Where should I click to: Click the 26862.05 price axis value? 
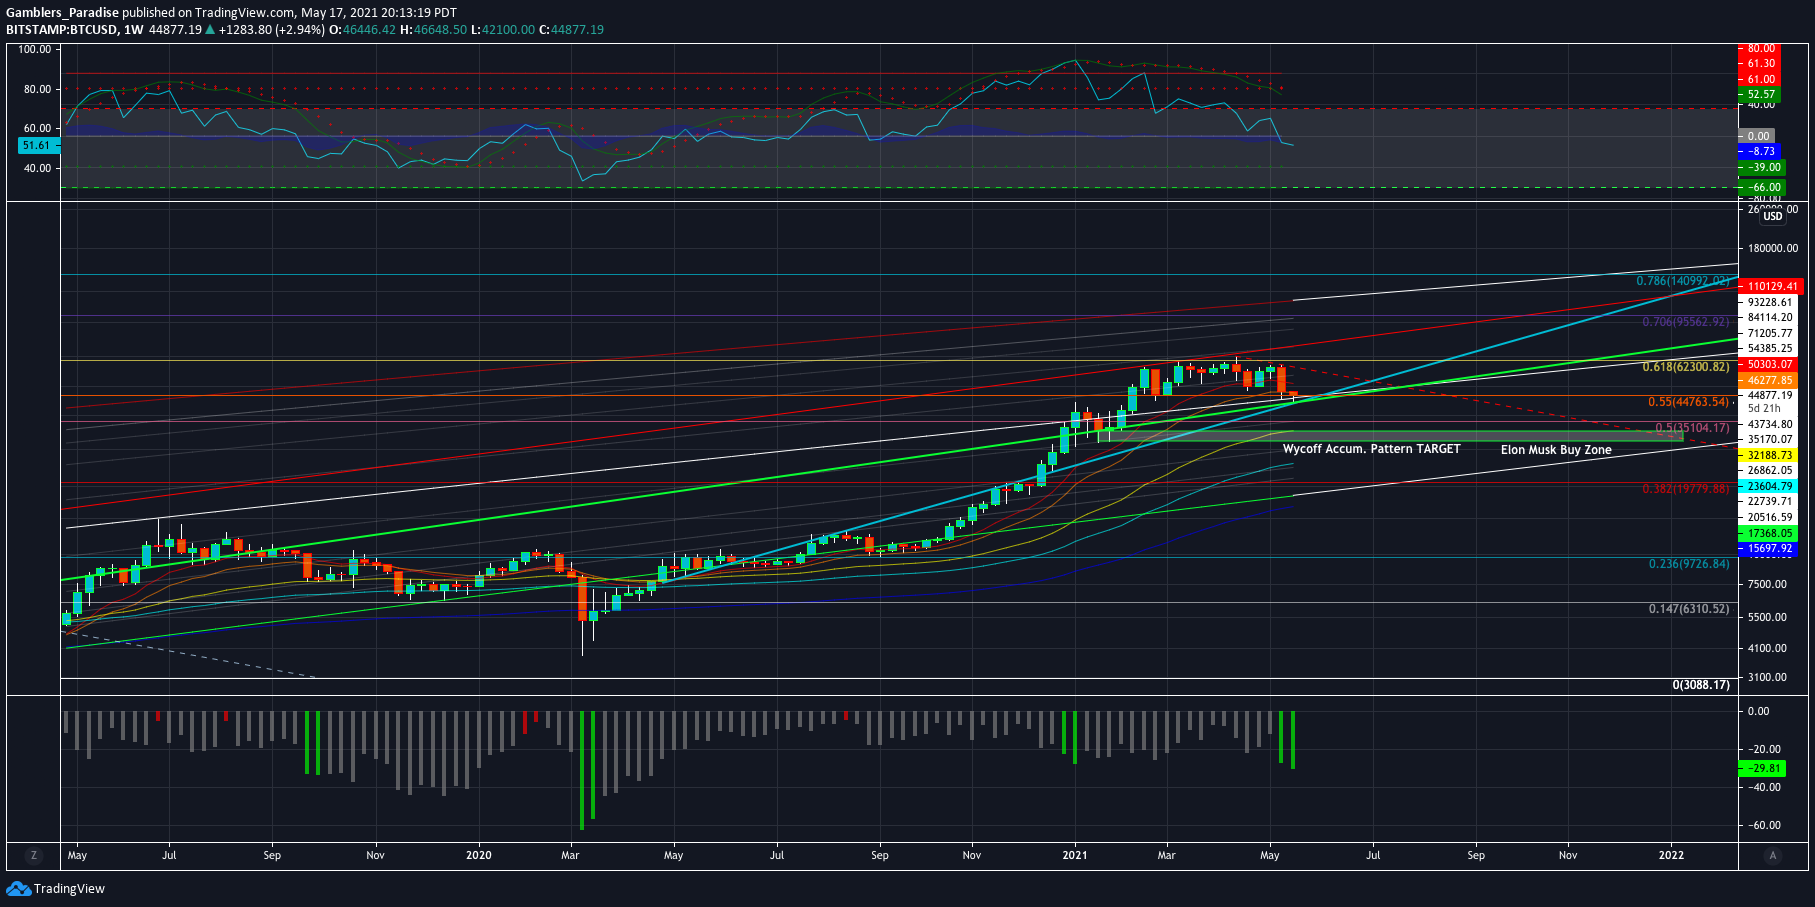(1769, 470)
